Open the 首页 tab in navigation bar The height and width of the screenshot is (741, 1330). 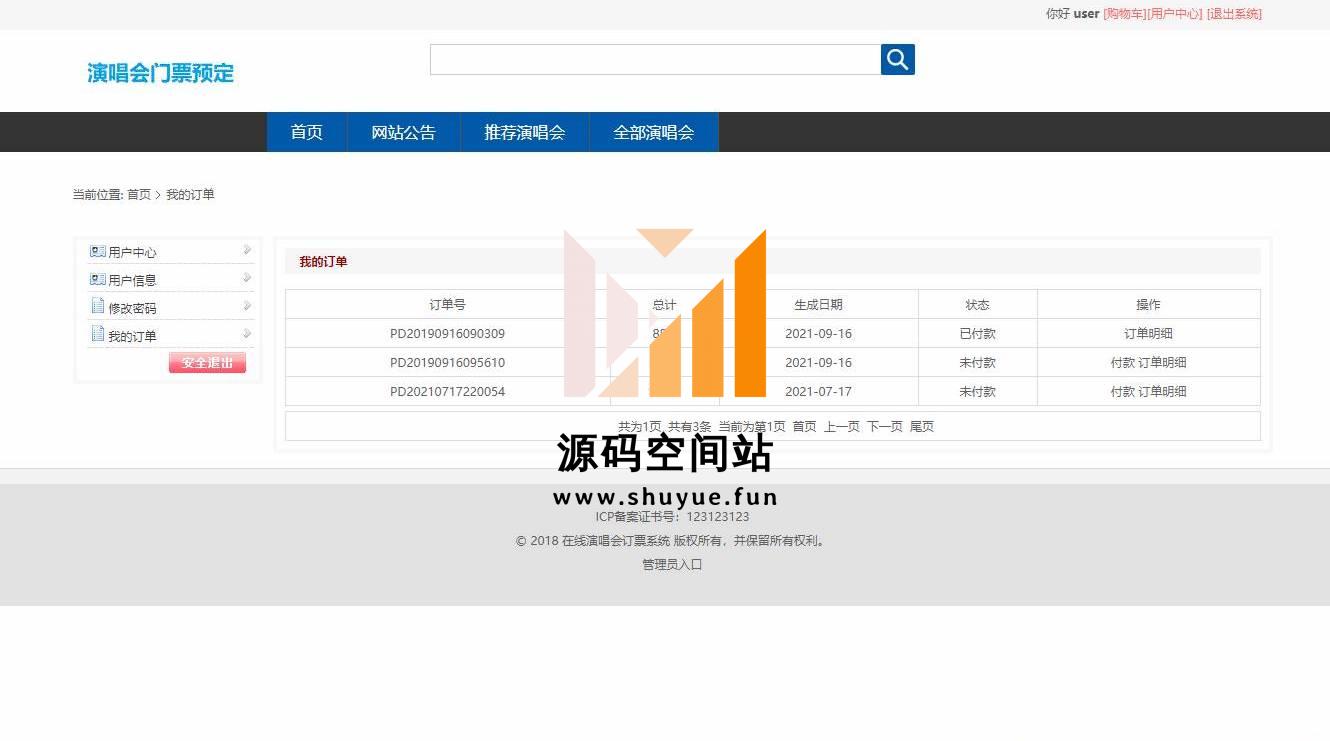(306, 132)
